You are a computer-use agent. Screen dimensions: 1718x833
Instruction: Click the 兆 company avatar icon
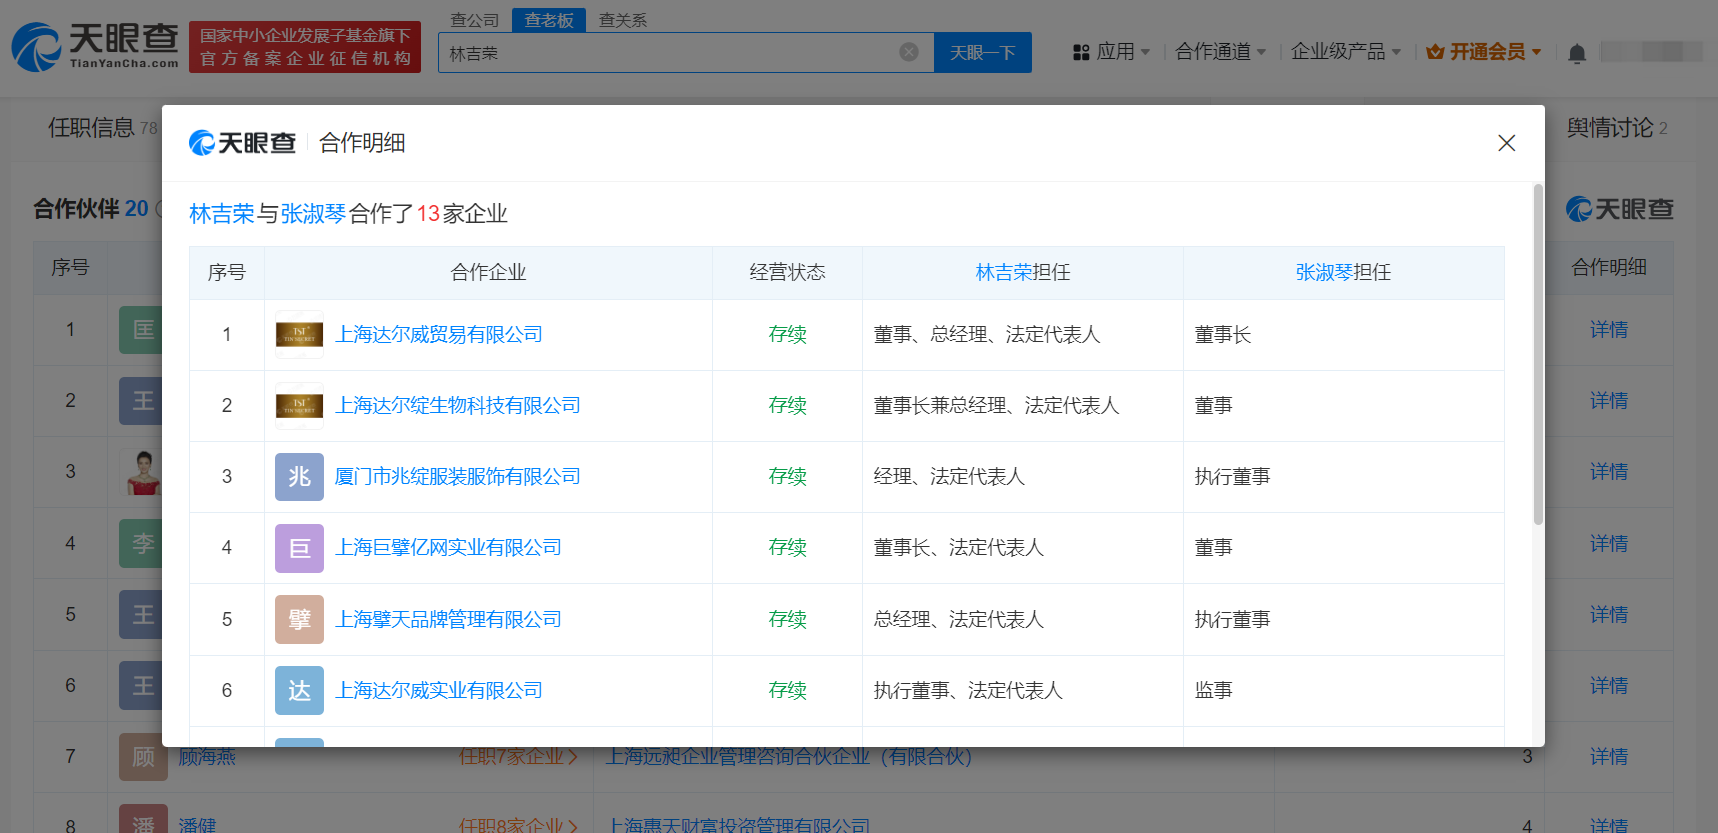coord(299,477)
